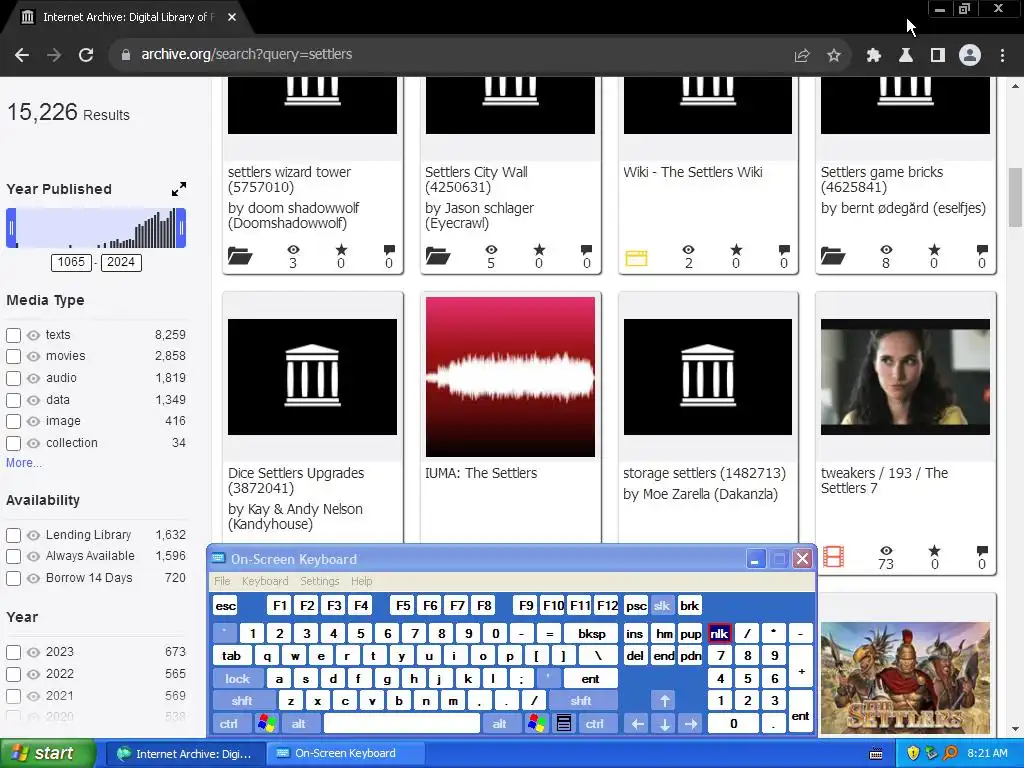Open the File menu in On-Screen Keyboard
The height and width of the screenshot is (768, 1024).
[222, 581]
